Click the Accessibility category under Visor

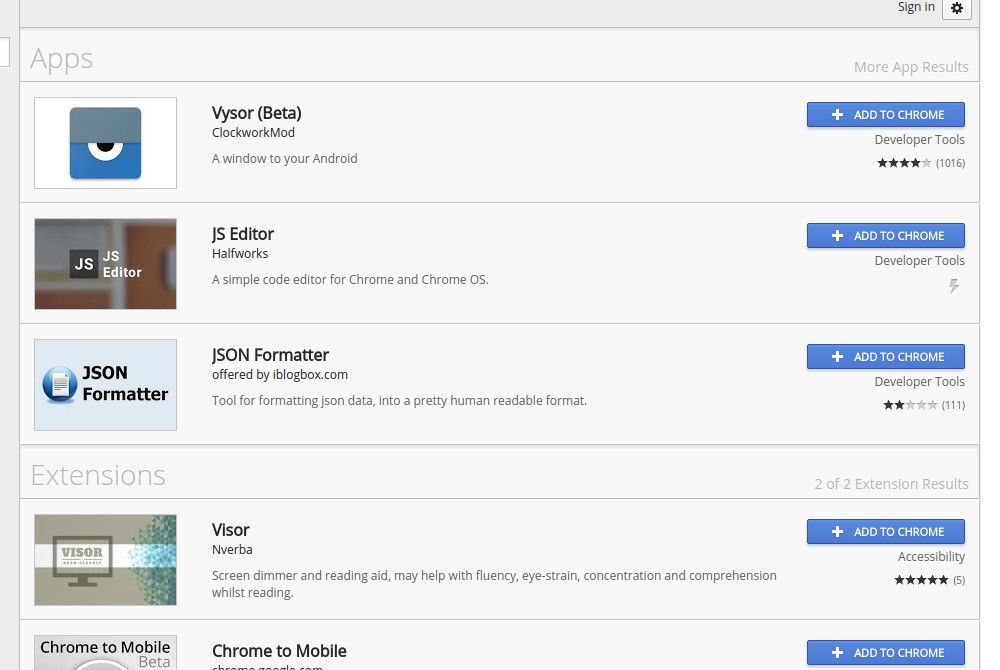[931, 557]
